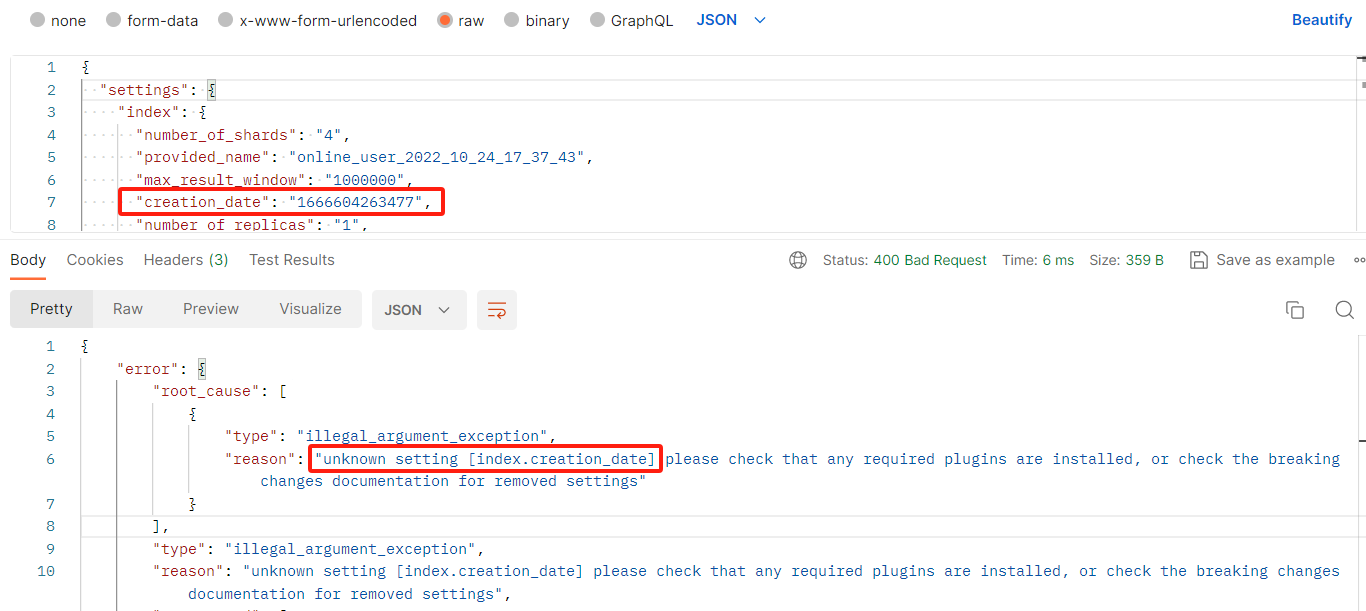Viewport: 1366px width, 611px height.
Task: Copy the response body to clipboard
Action: 1295,310
